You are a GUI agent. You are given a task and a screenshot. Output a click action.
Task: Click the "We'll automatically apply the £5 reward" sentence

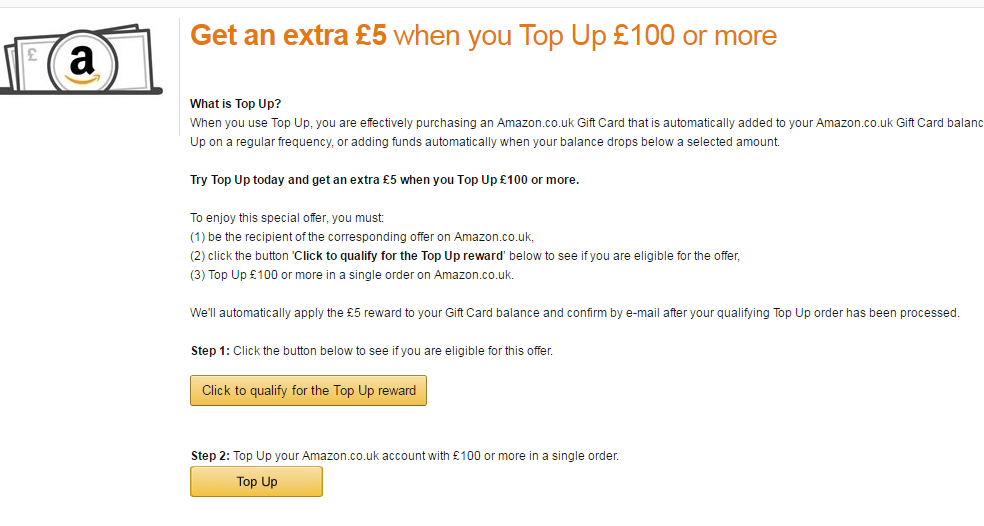click(x=574, y=313)
